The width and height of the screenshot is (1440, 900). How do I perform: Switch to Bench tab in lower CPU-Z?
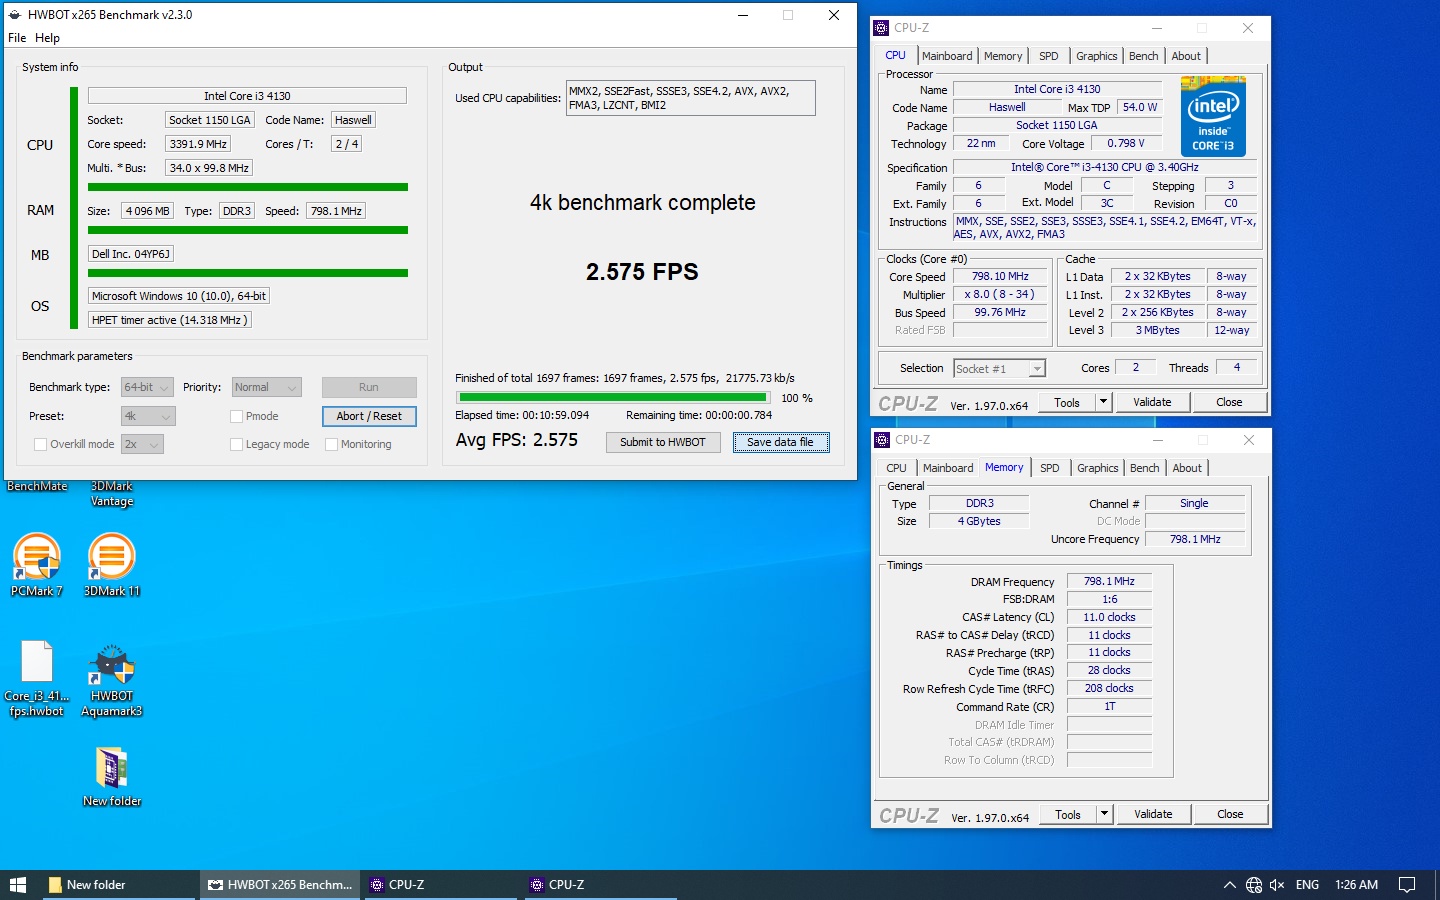click(1144, 468)
